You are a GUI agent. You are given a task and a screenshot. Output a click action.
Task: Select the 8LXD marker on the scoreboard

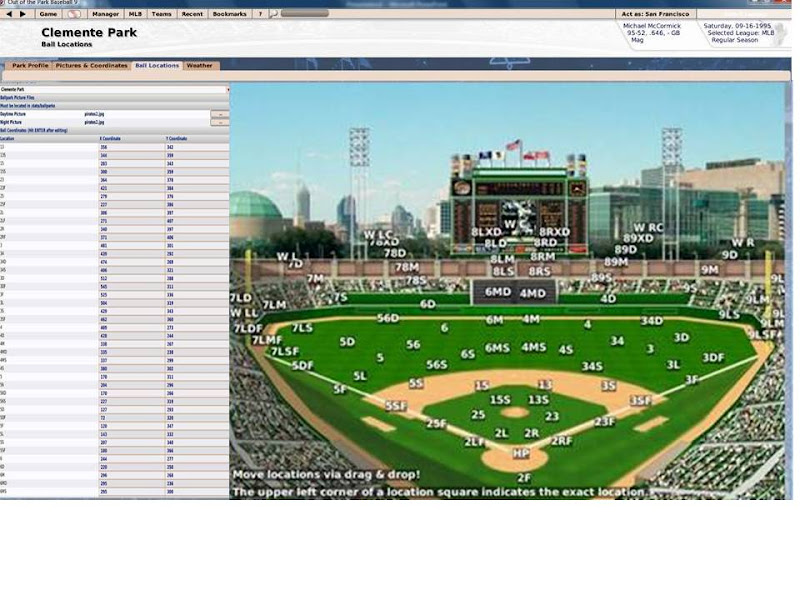pos(486,232)
